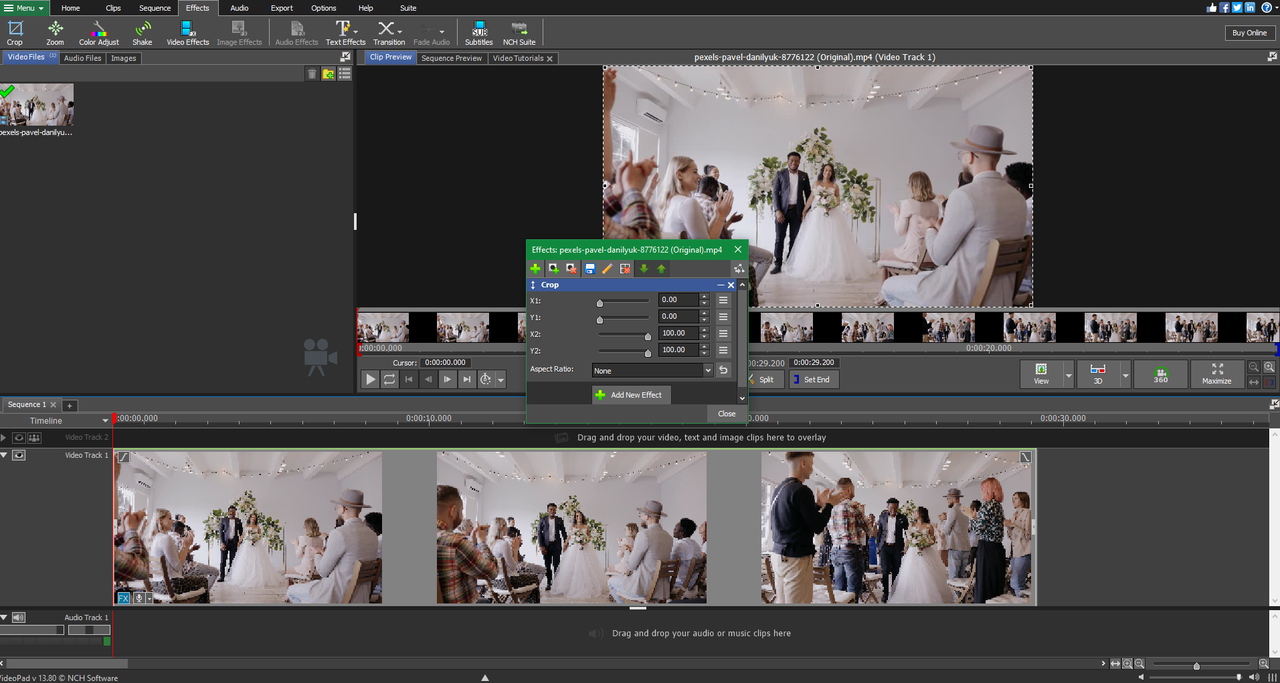Save the effect chain with the floppy icon
The width and height of the screenshot is (1280, 683).
click(590, 268)
